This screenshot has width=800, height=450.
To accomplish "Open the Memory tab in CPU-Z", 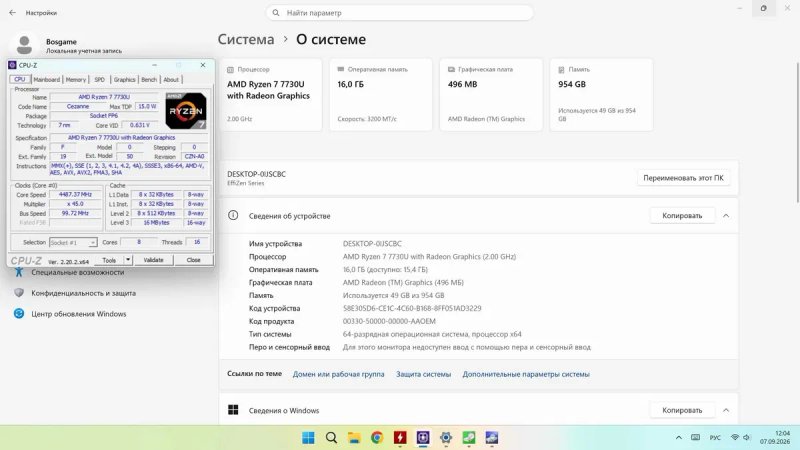I will pos(76,80).
